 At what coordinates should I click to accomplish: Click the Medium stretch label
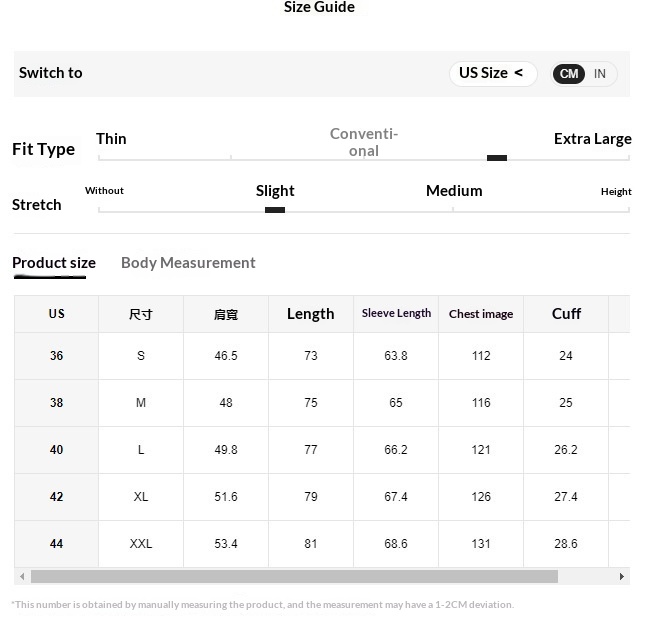pos(454,191)
